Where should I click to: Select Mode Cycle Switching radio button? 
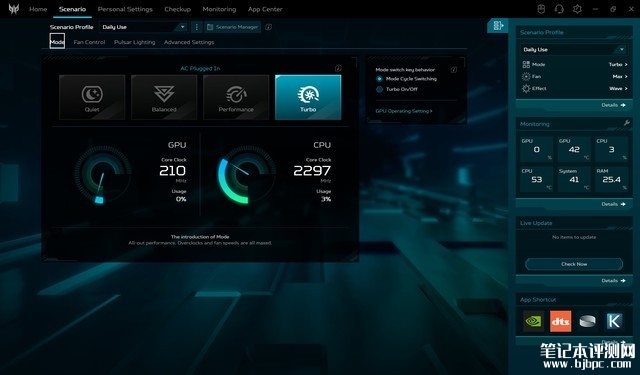[380, 79]
